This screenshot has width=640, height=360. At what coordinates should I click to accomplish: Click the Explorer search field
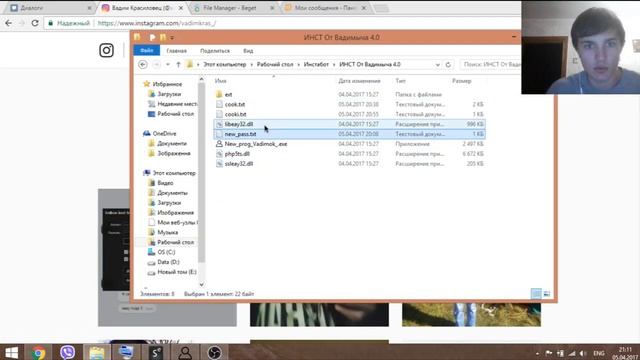click(490, 64)
